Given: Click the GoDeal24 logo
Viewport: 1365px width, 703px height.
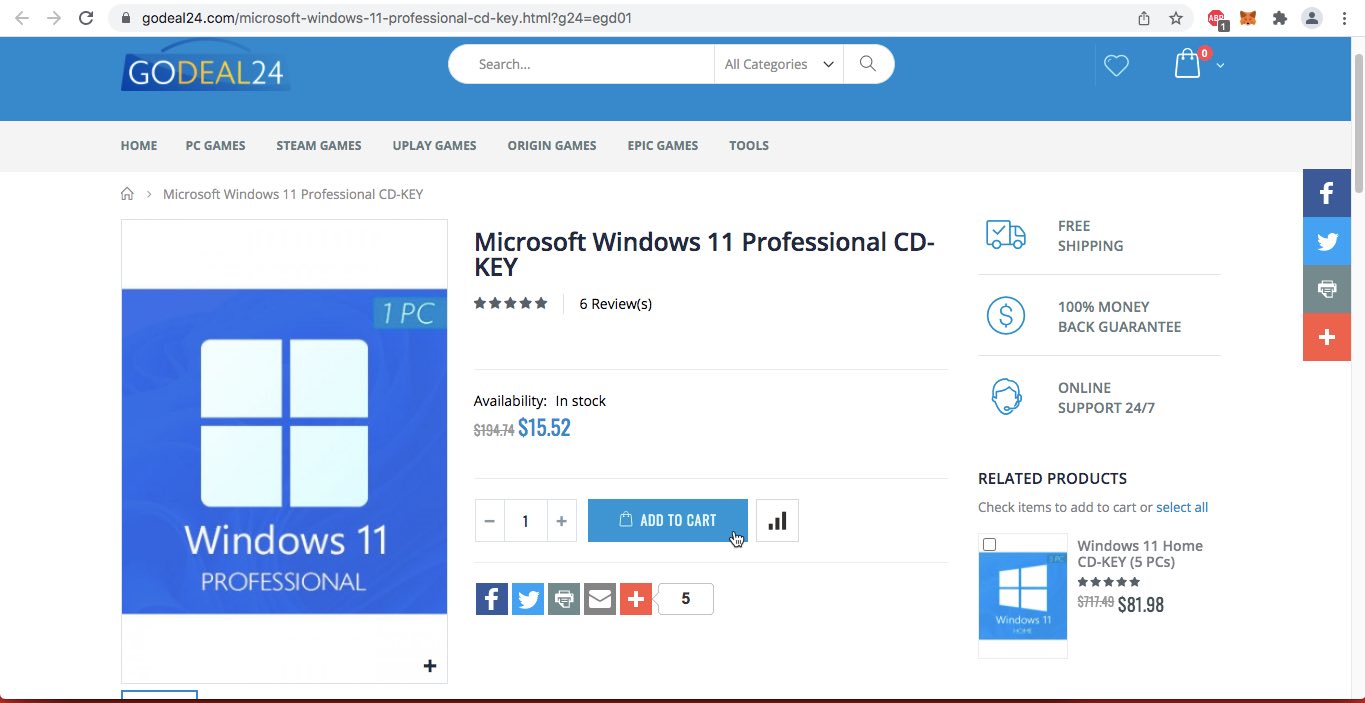Looking at the screenshot, I should (205, 66).
